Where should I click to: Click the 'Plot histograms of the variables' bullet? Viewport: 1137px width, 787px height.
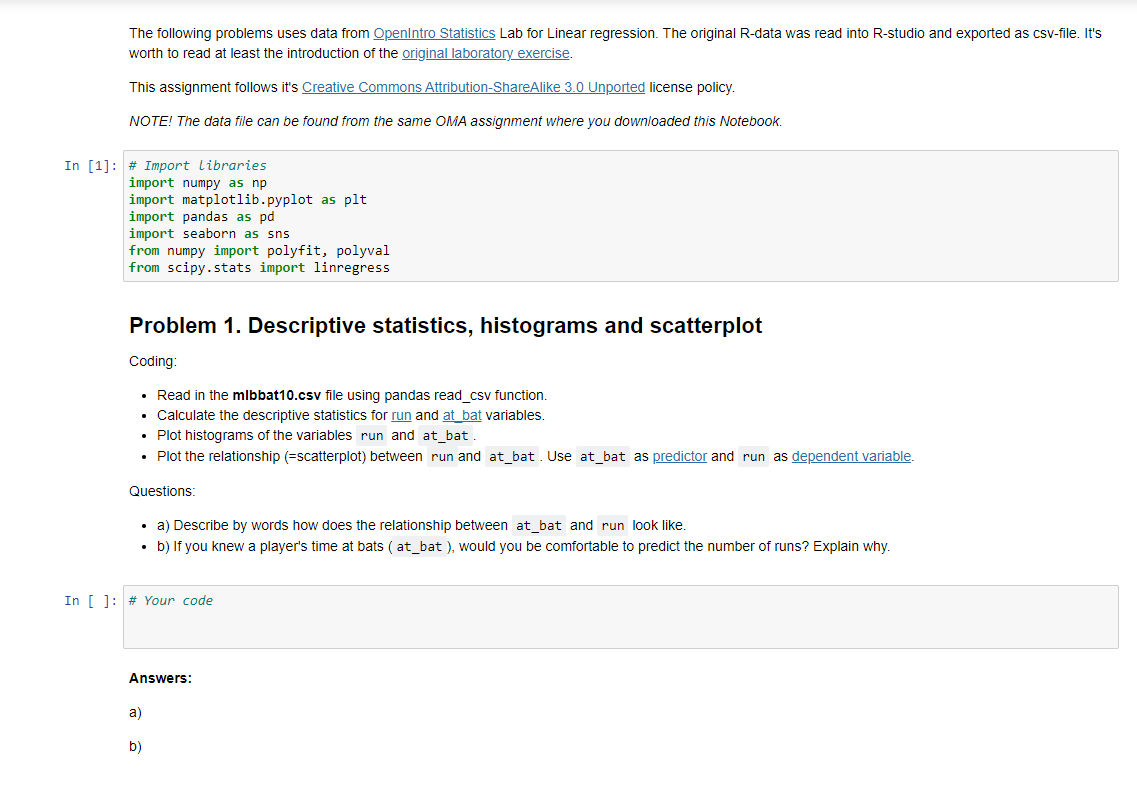(x=316, y=436)
